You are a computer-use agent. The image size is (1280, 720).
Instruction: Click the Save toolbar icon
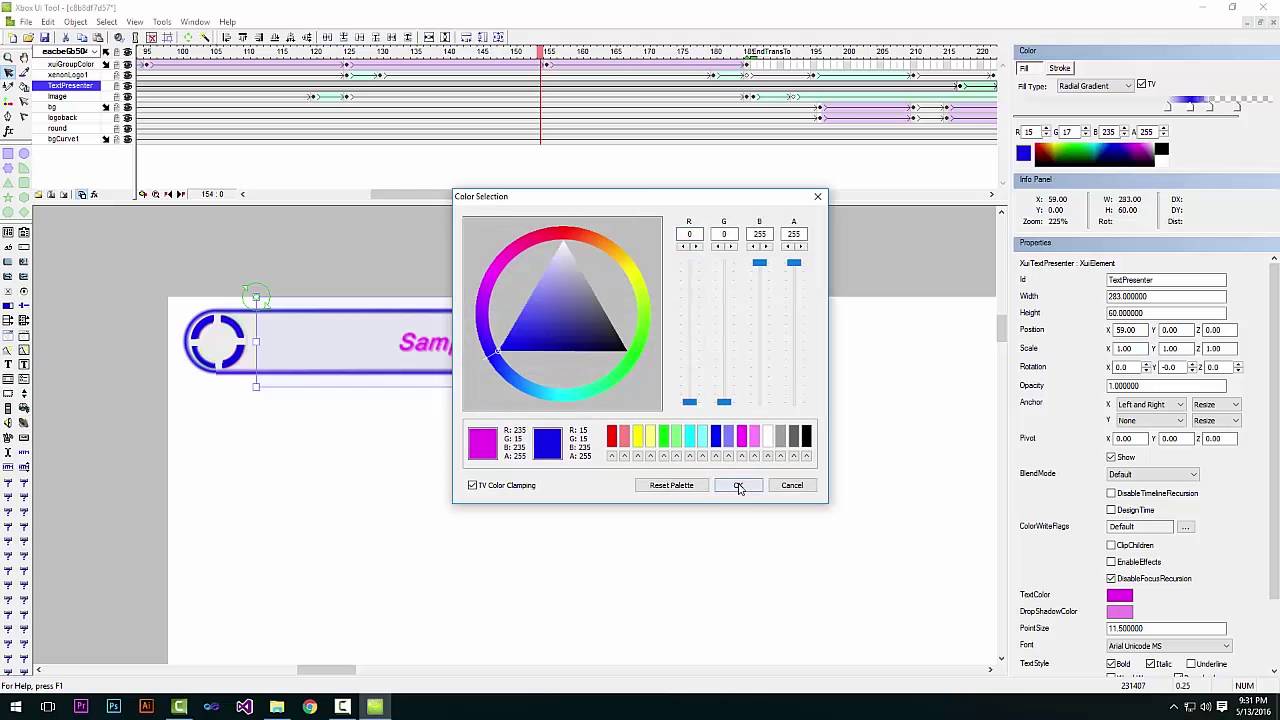click(x=44, y=38)
